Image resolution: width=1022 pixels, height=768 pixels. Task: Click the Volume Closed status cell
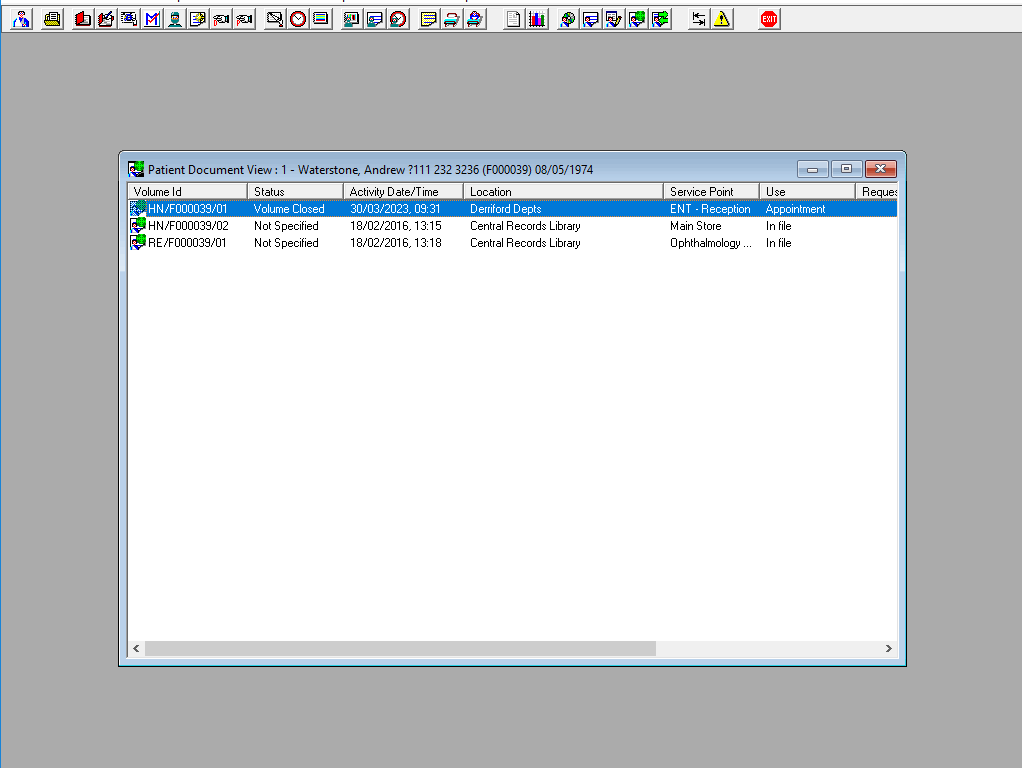(x=289, y=209)
